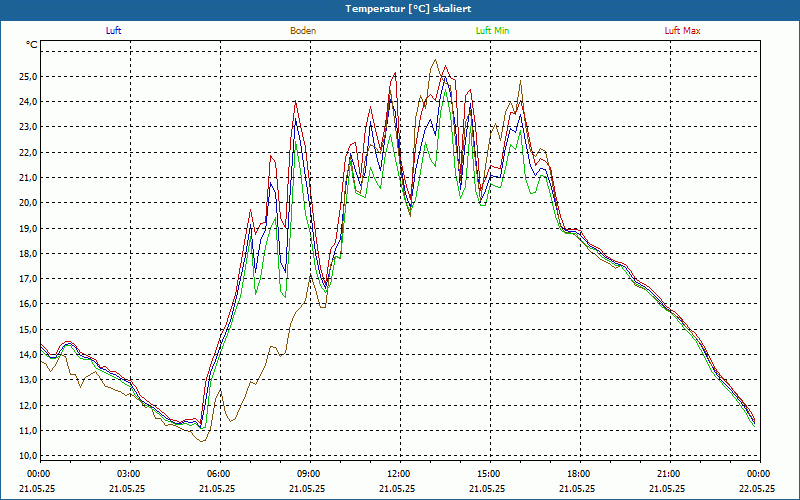Click the 22.05.25 date label
The width and height of the screenshot is (800, 500).
[x=757, y=488]
